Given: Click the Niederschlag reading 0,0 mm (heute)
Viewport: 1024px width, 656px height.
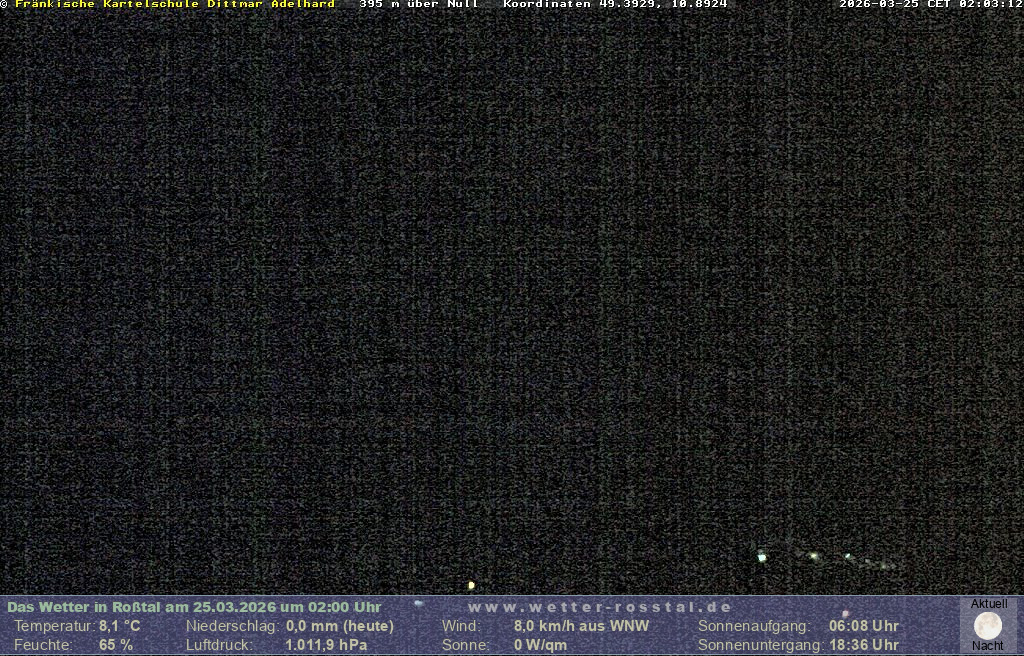Looking at the screenshot, I should click(x=340, y=626).
